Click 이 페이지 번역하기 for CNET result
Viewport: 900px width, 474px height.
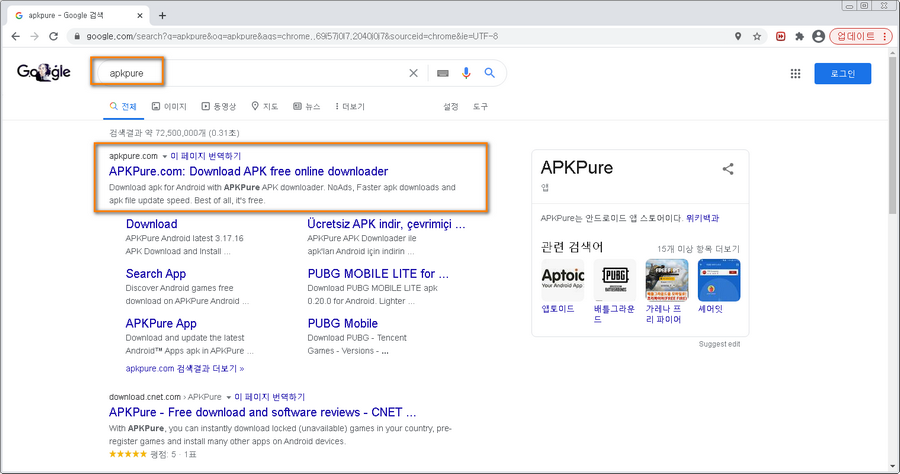pyautogui.click(x=270, y=397)
